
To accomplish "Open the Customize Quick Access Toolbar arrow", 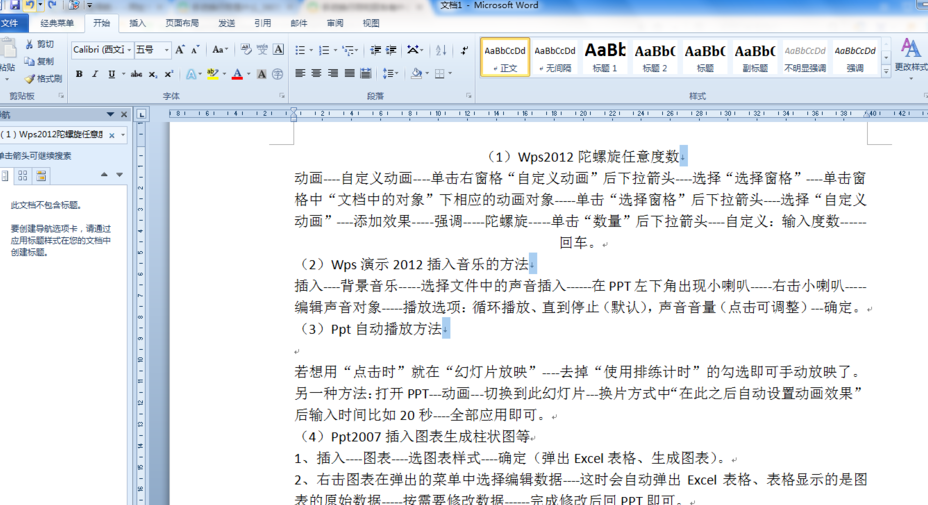I will pyautogui.click(x=89, y=5).
